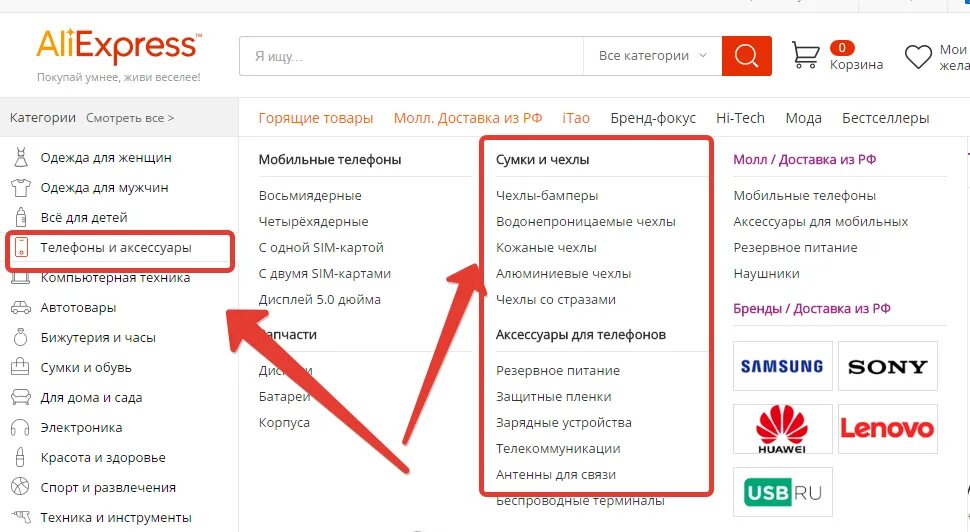Viewport: 970px width, 532px height.
Task: Click the Кожаные чехлы link
Action: 546,247
